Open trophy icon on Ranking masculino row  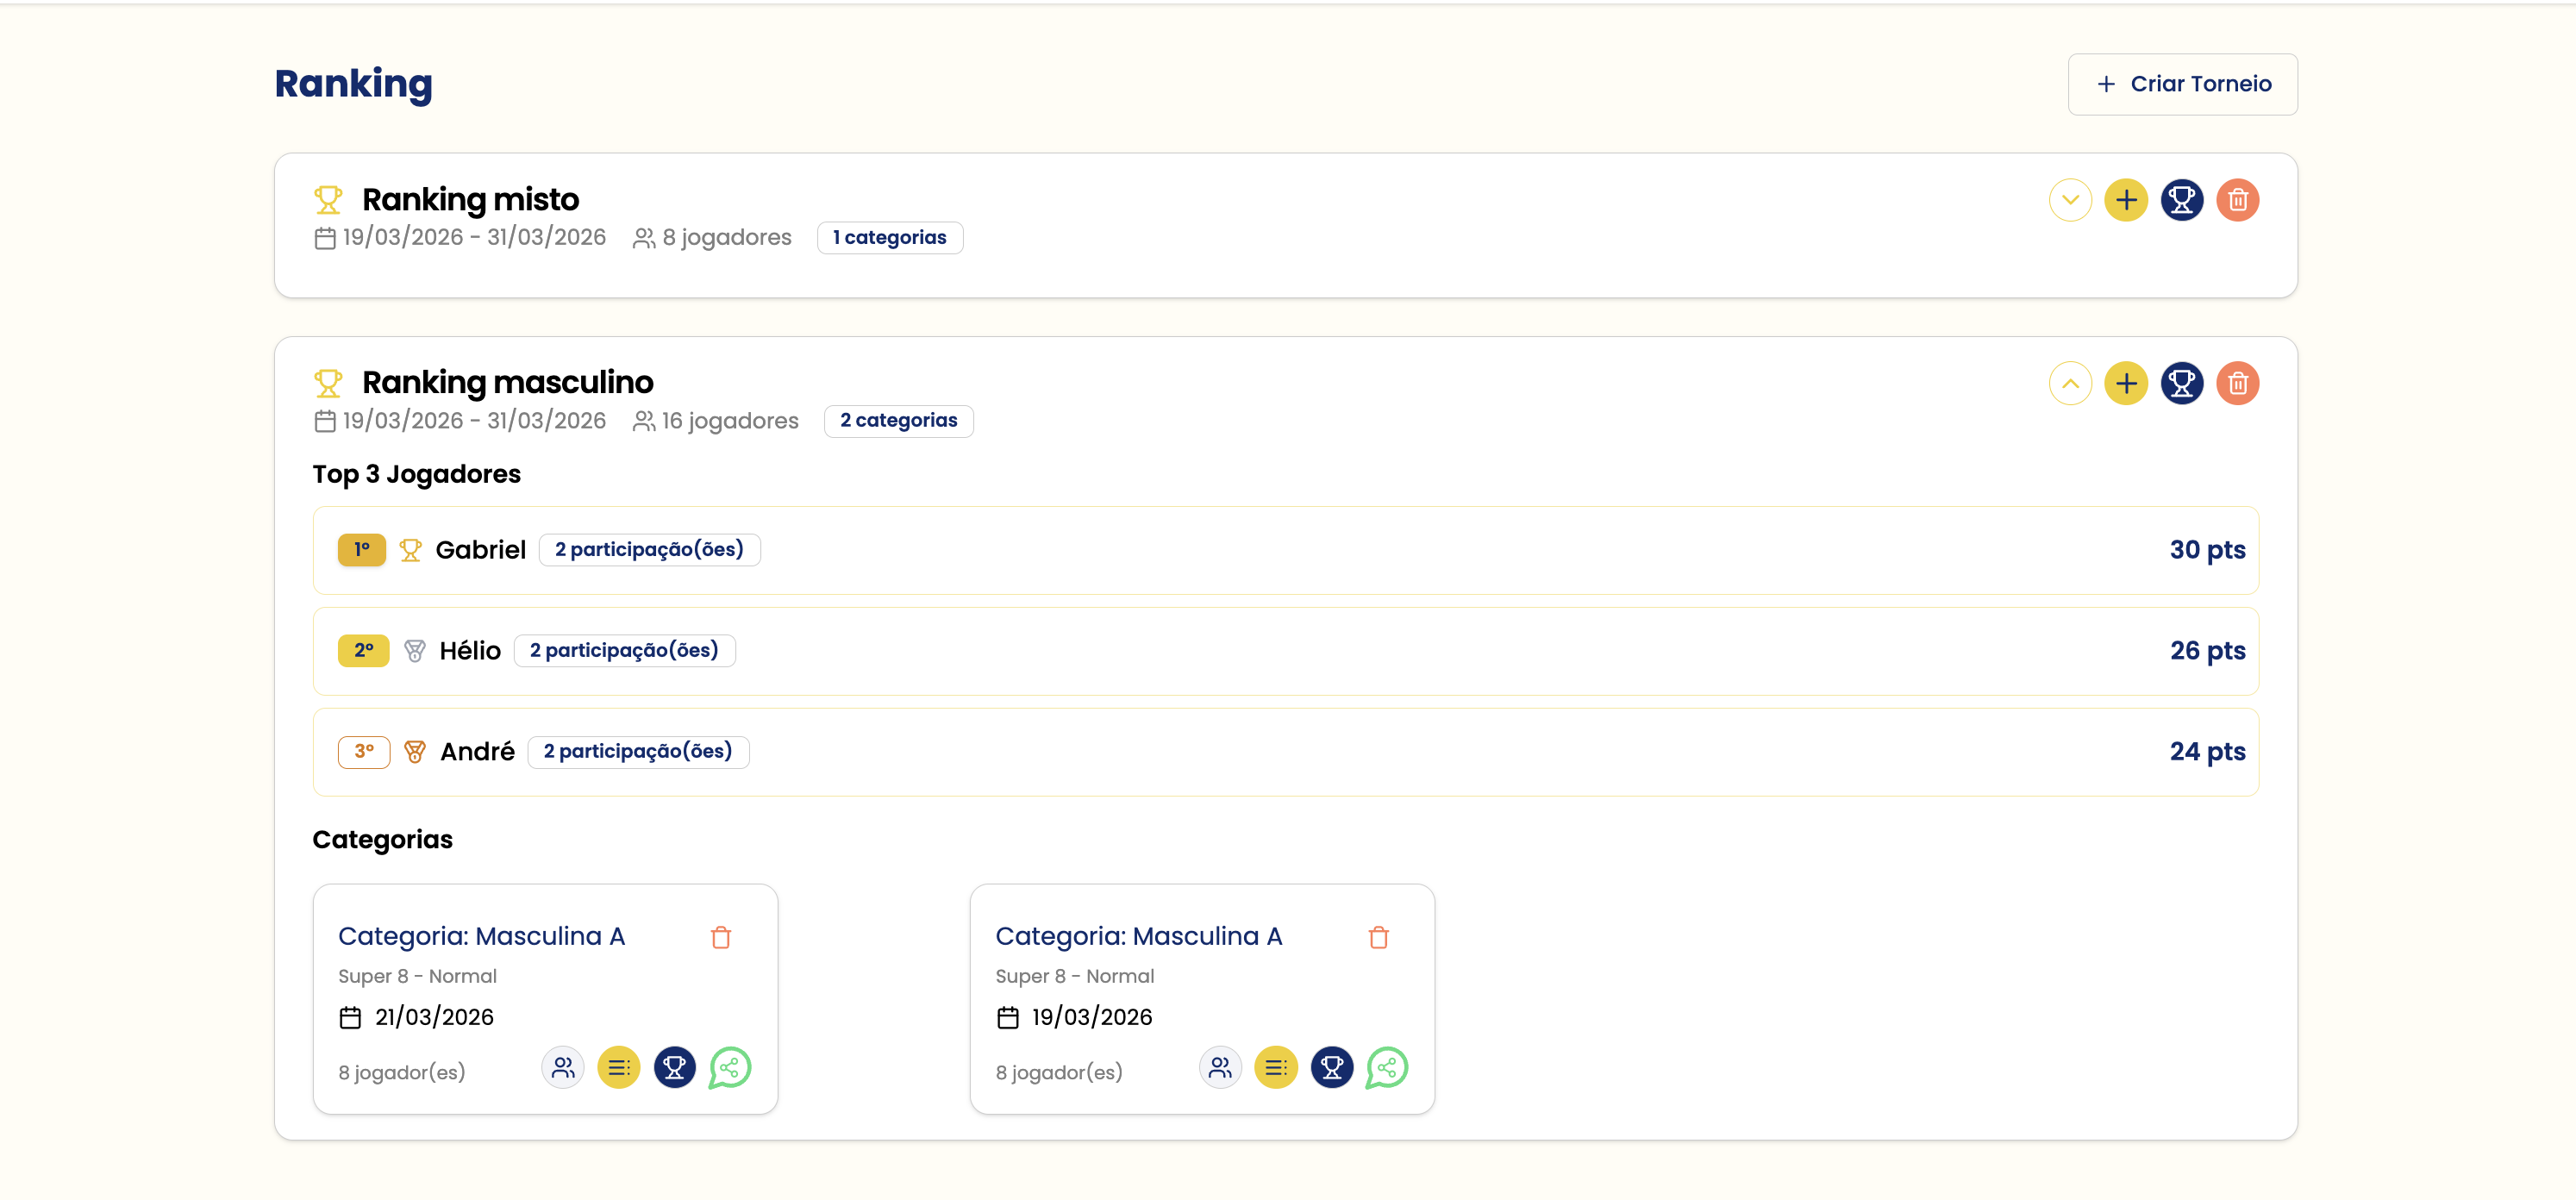click(2182, 383)
